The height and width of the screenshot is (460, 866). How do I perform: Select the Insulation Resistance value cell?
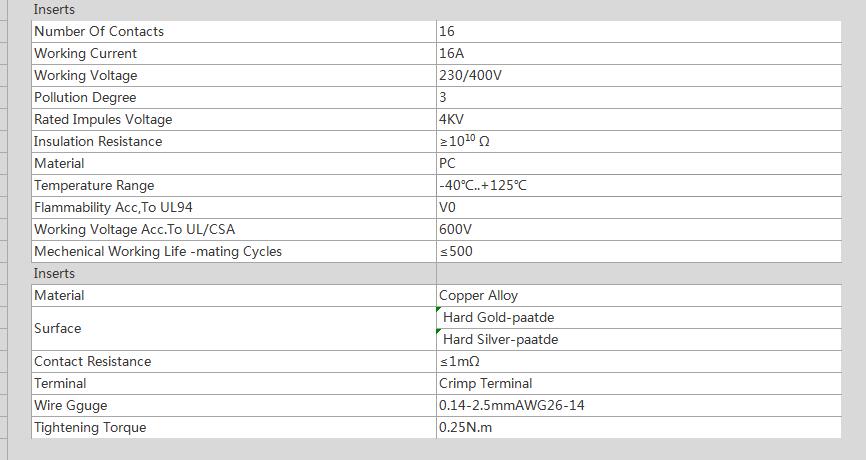(x=638, y=142)
